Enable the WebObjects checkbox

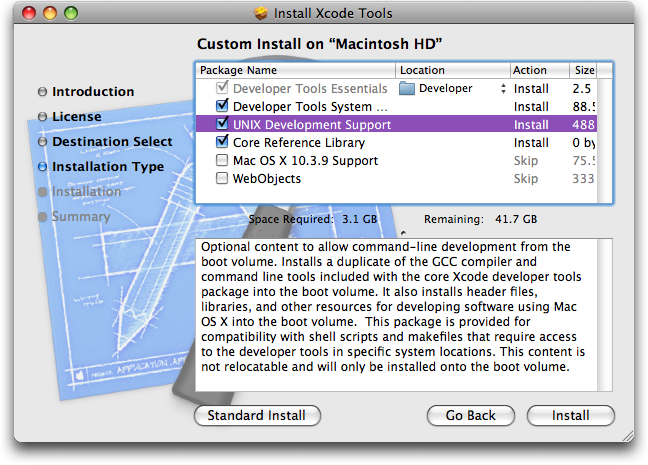click(222, 178)
